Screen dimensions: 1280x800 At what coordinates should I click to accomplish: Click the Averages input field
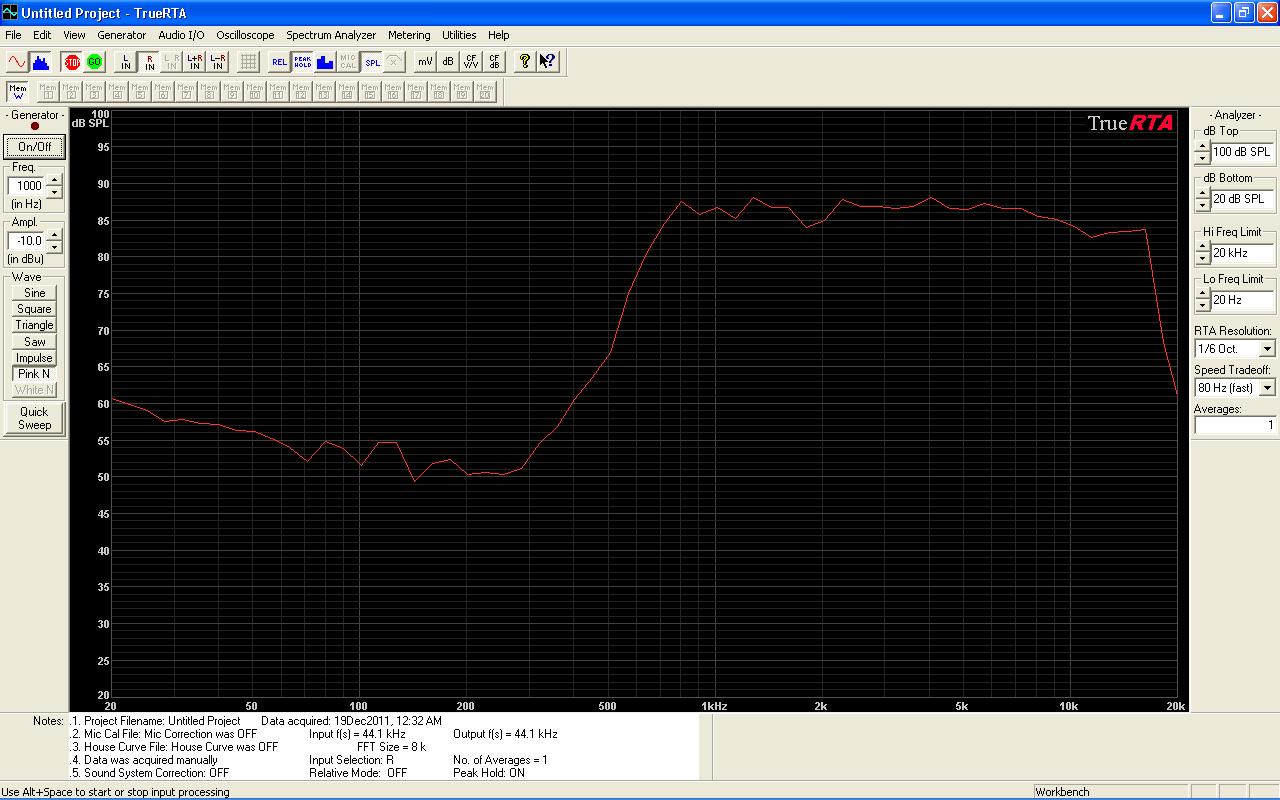coord(1235,425)
